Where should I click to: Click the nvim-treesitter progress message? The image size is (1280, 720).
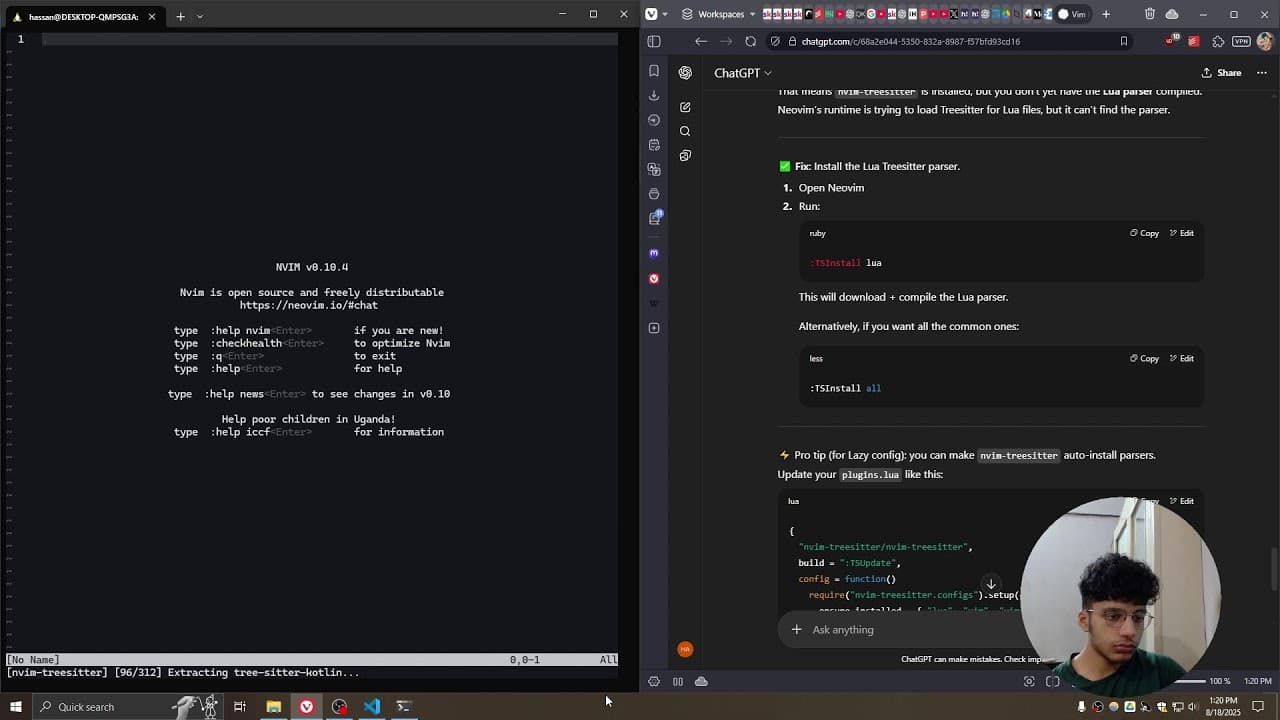click(183, 673)
